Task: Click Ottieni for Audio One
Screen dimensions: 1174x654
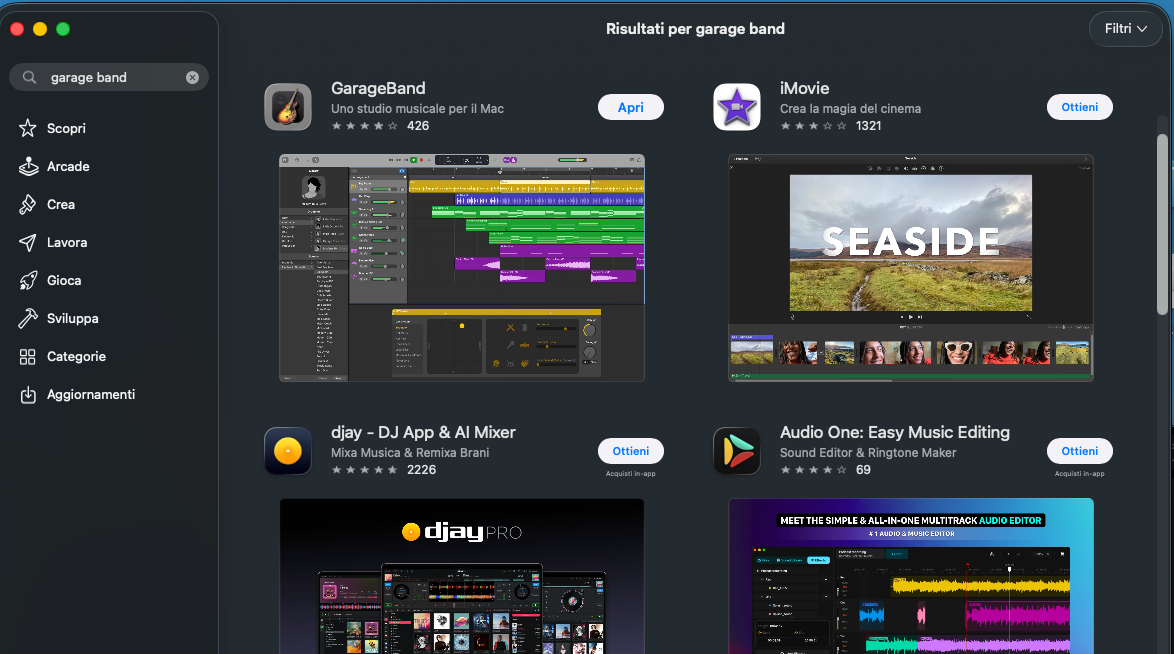Action: point(1080,451)
